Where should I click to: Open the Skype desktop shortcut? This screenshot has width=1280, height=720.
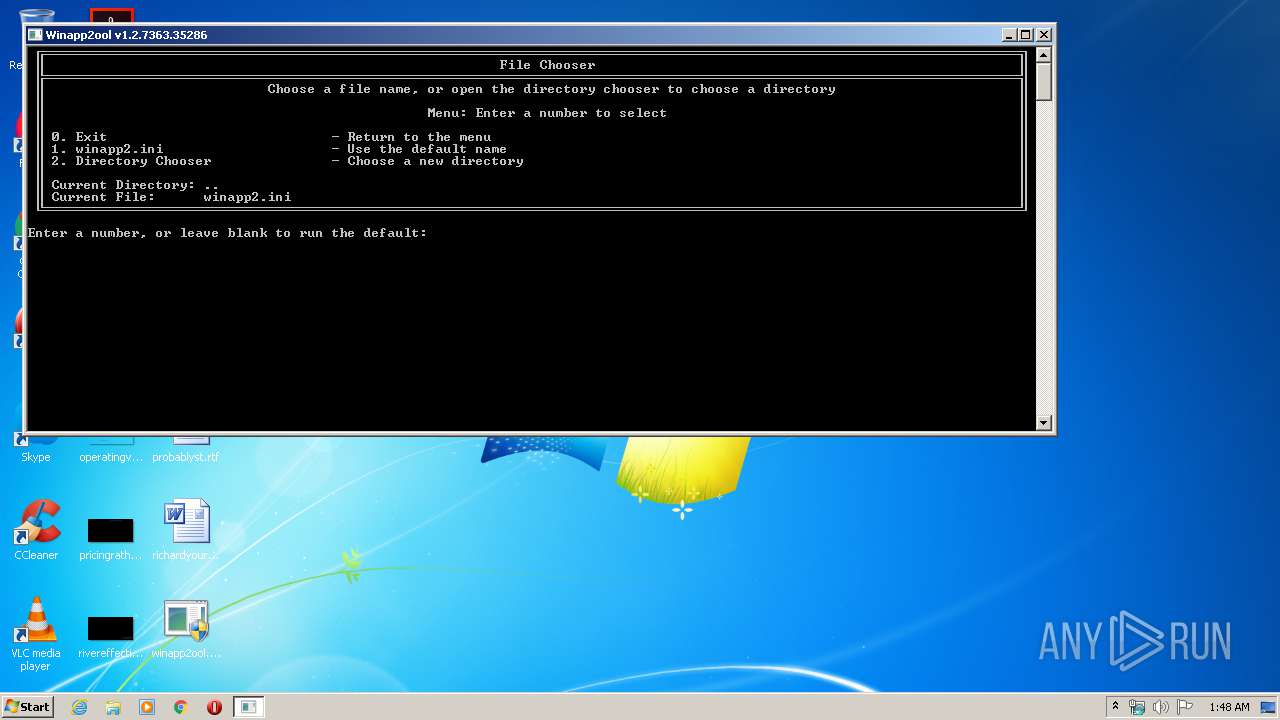[x=35, y=448]
